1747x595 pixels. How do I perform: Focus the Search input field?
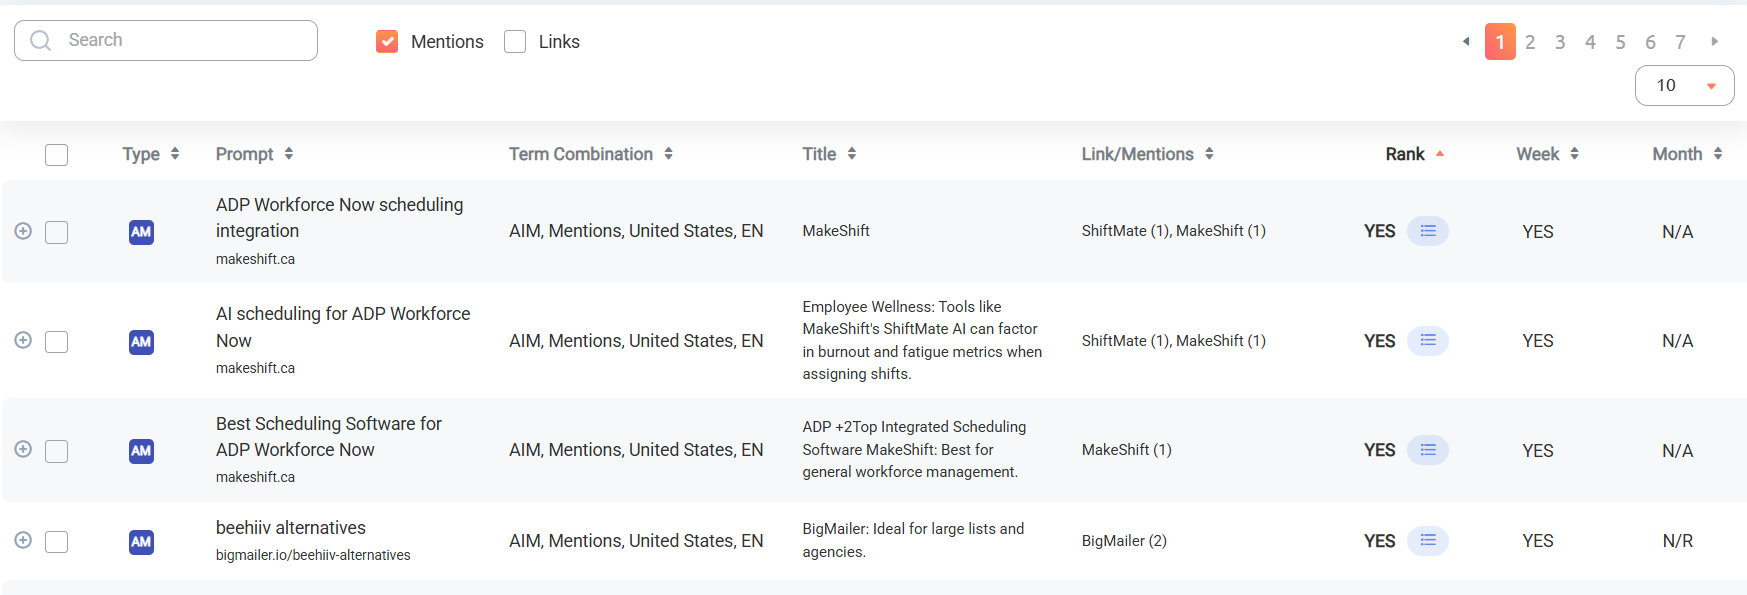click(x=166, y=40)
